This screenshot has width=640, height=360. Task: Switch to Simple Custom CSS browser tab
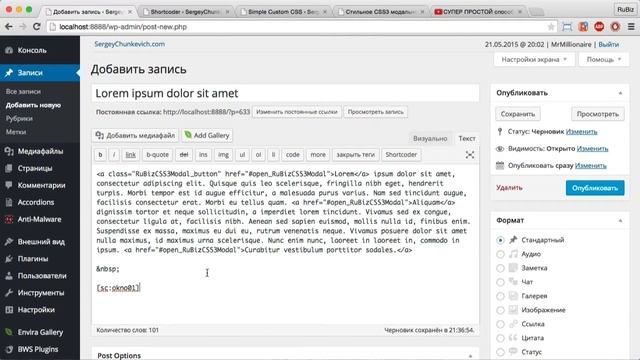[x=283, y=12]
